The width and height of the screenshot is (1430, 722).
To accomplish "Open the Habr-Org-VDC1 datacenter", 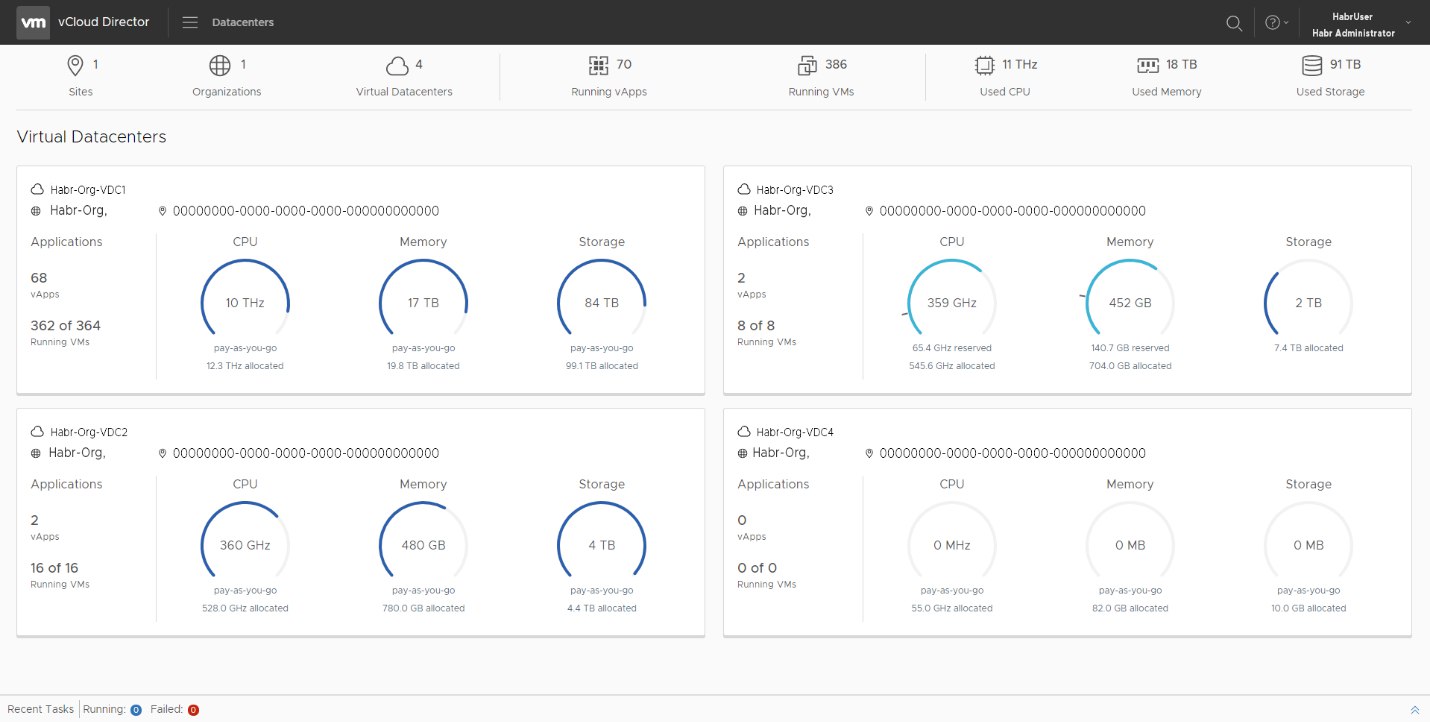I will [88, 189].
